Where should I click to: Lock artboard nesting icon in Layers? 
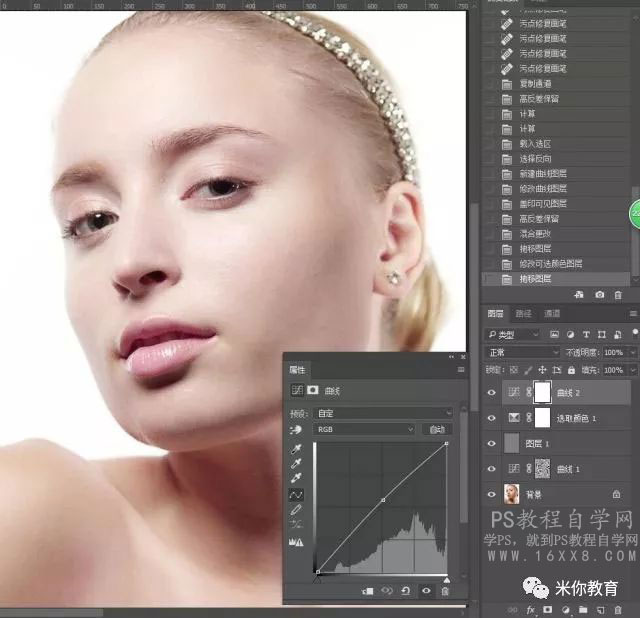coord(557,370)
